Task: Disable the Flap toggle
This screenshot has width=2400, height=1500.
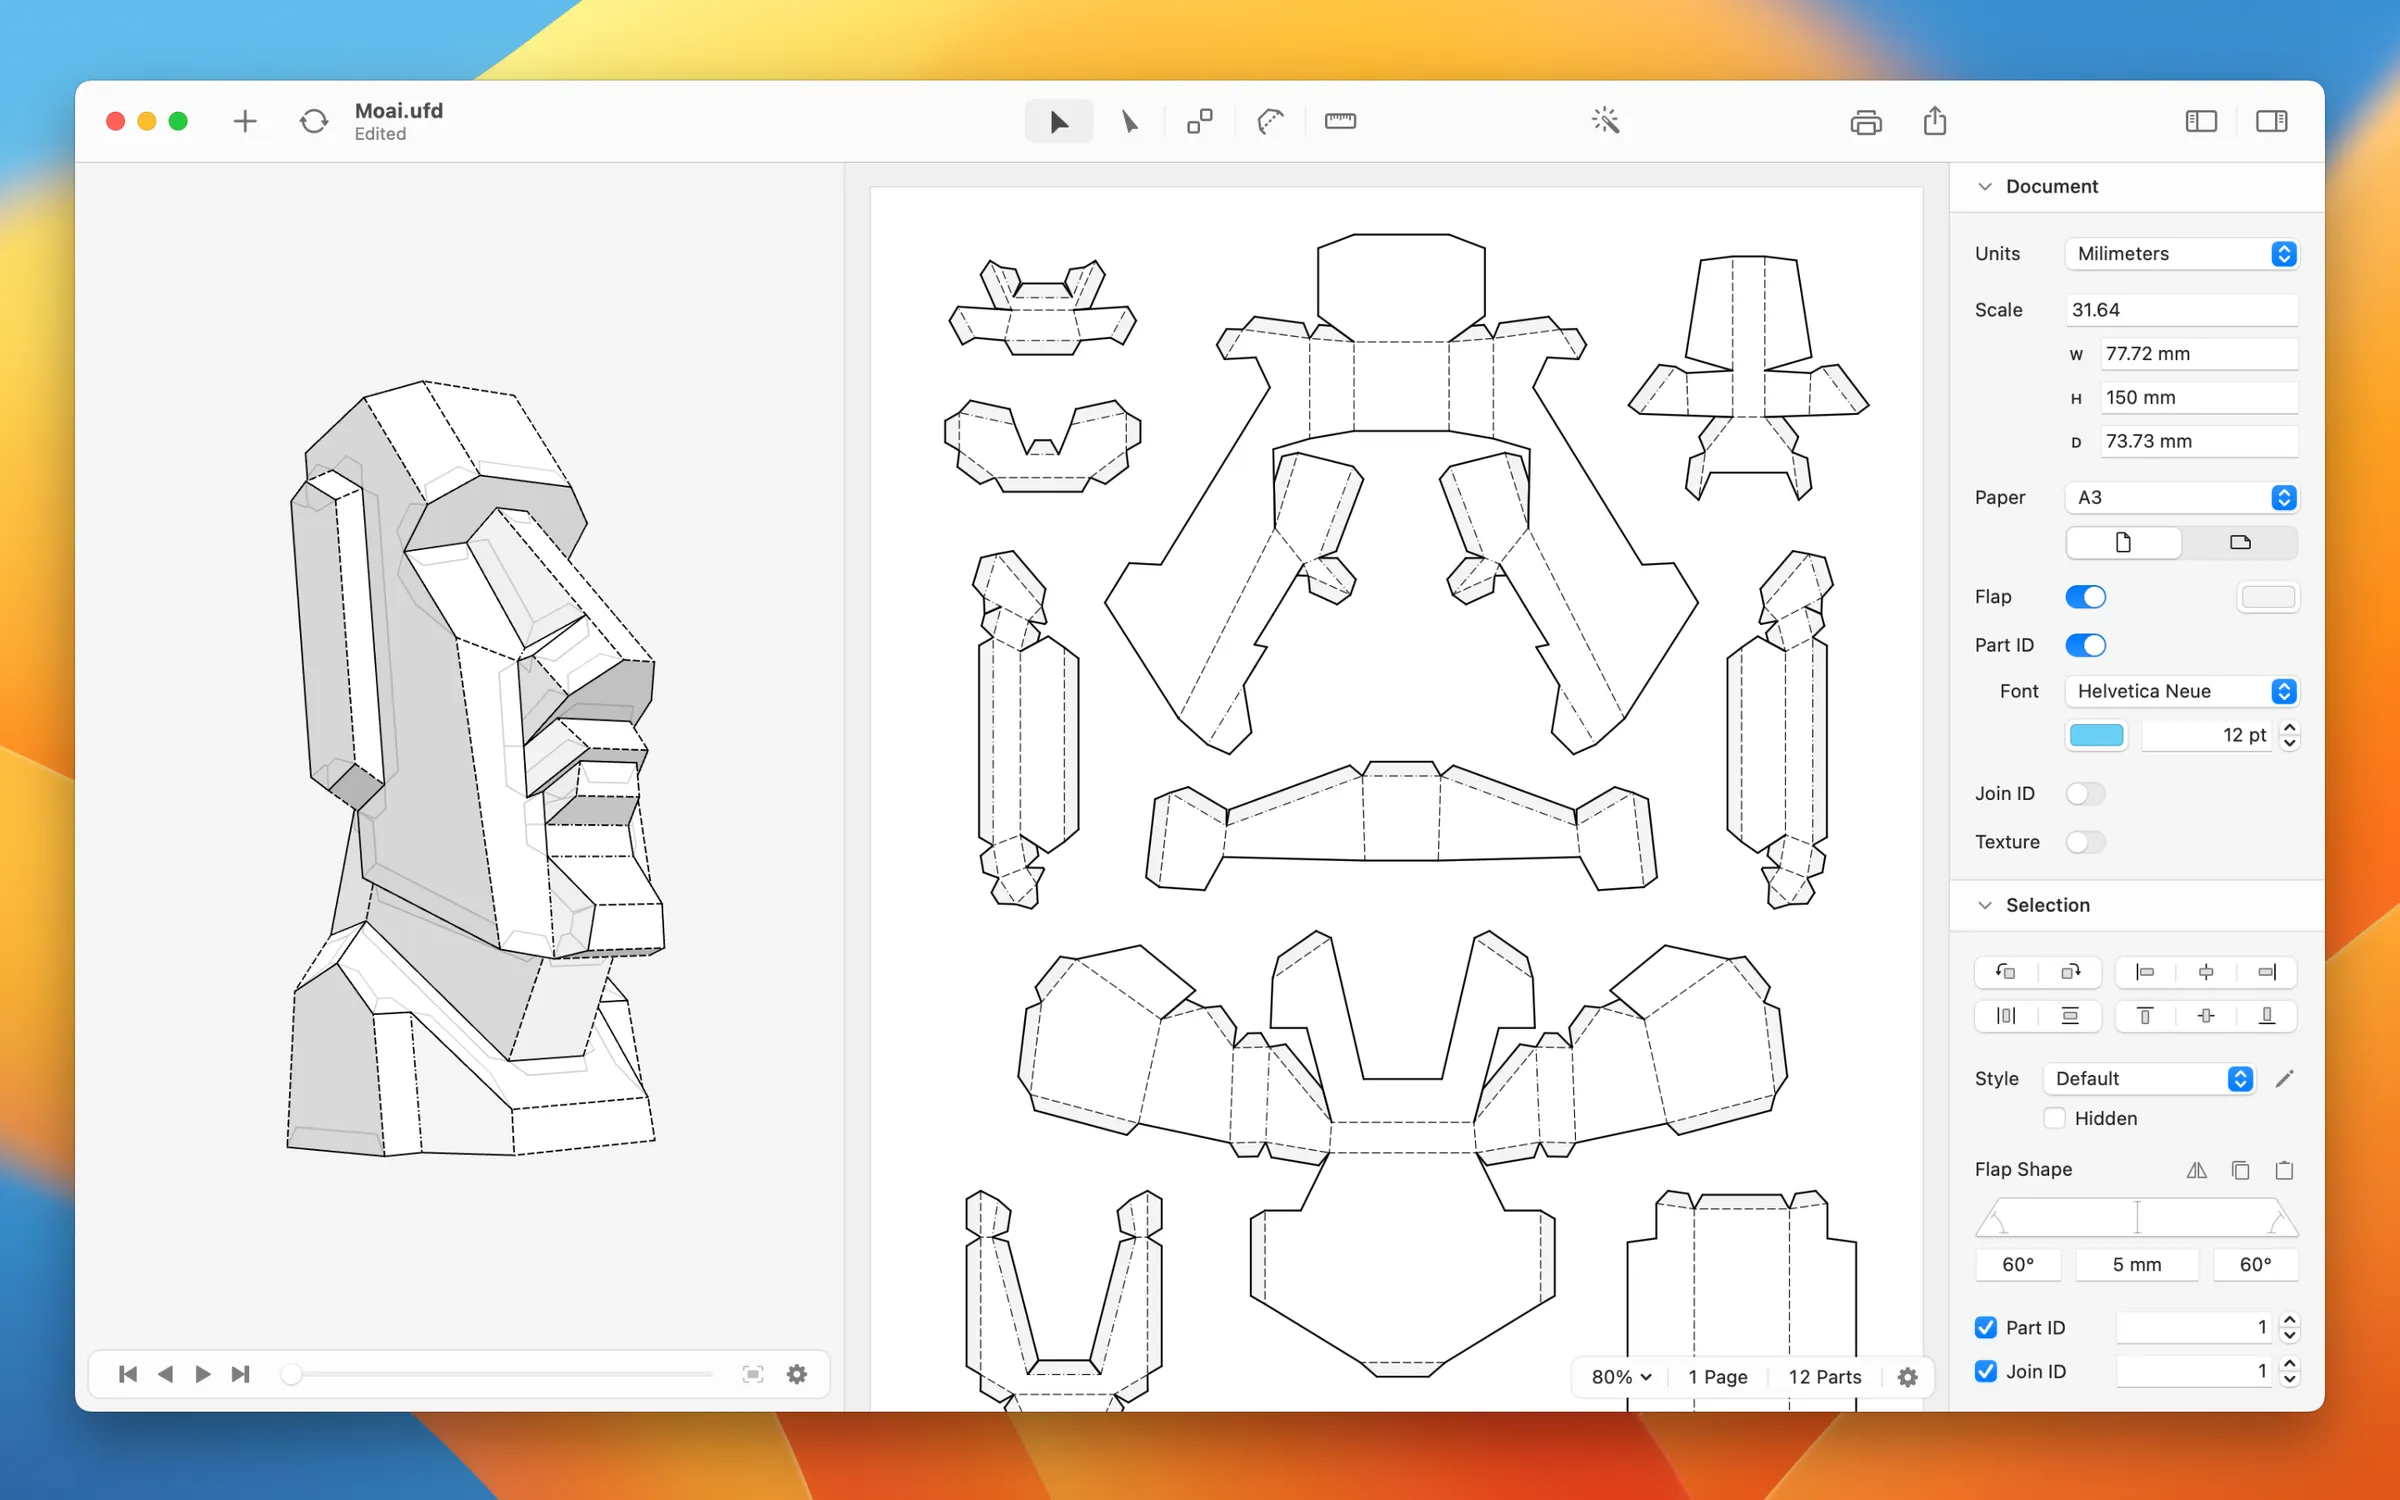Action: click(x=2085, y=596)
